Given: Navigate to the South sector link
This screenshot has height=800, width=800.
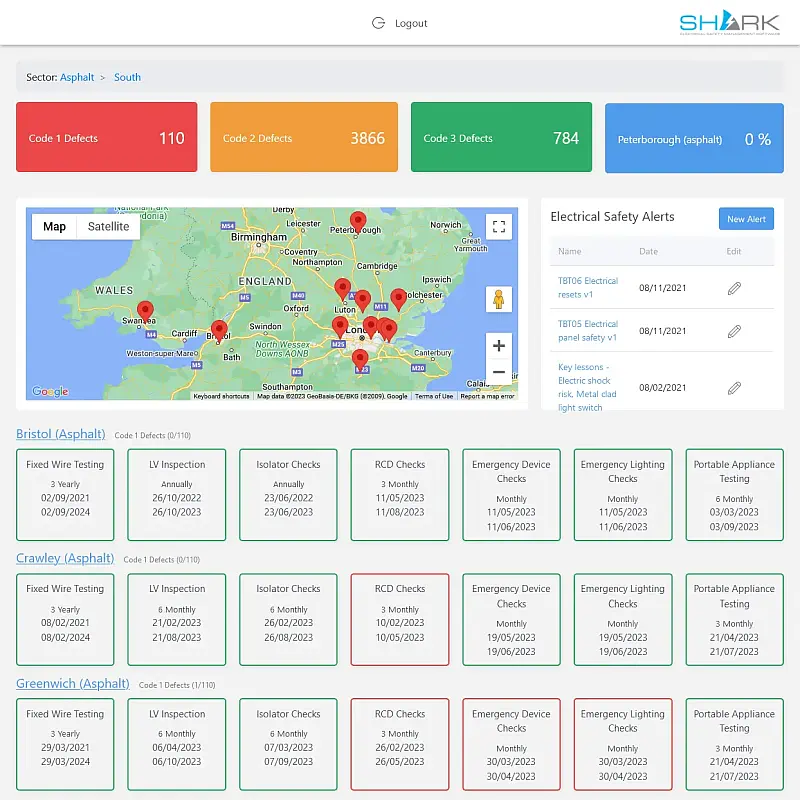Looking at the screenshot, I should [127, 76].
